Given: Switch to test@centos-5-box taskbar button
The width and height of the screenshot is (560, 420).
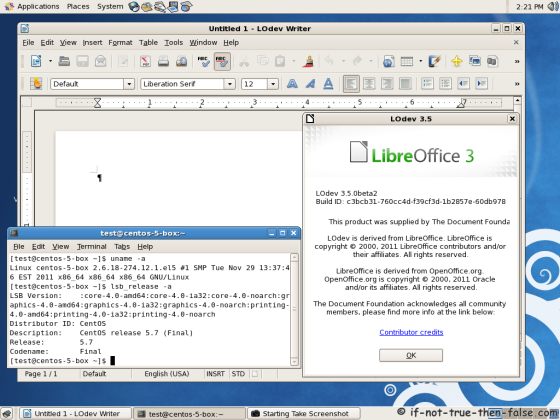Looking at the screenshot, I should [x=190, y=414].
